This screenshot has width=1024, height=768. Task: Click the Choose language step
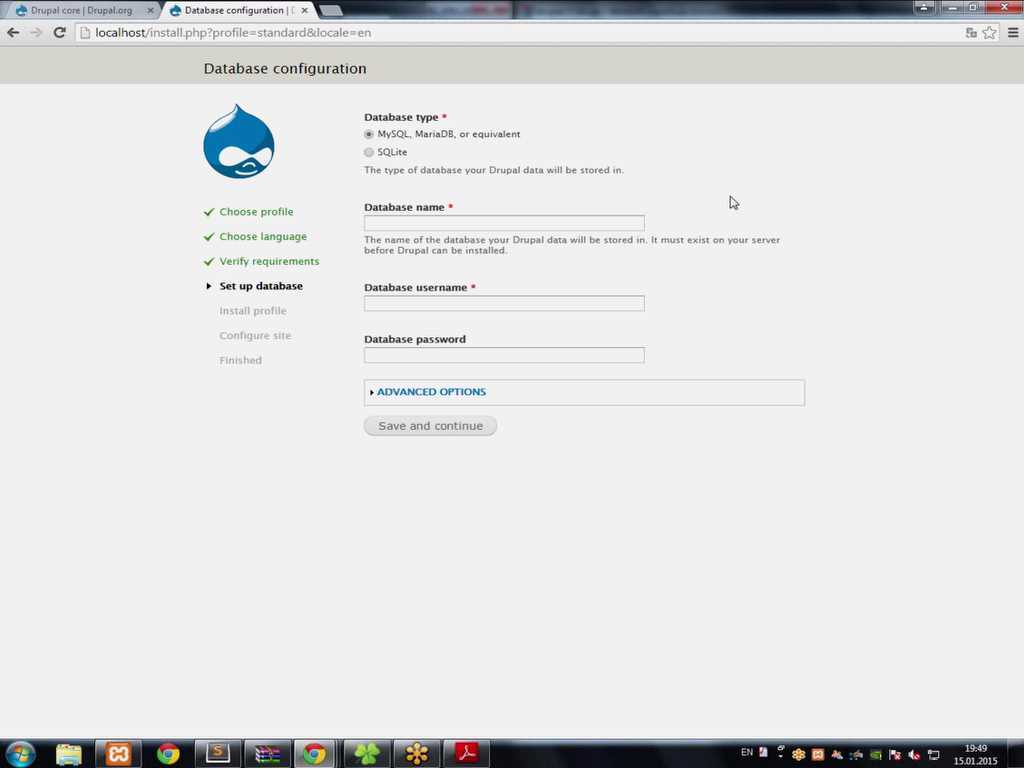point(263,236)
